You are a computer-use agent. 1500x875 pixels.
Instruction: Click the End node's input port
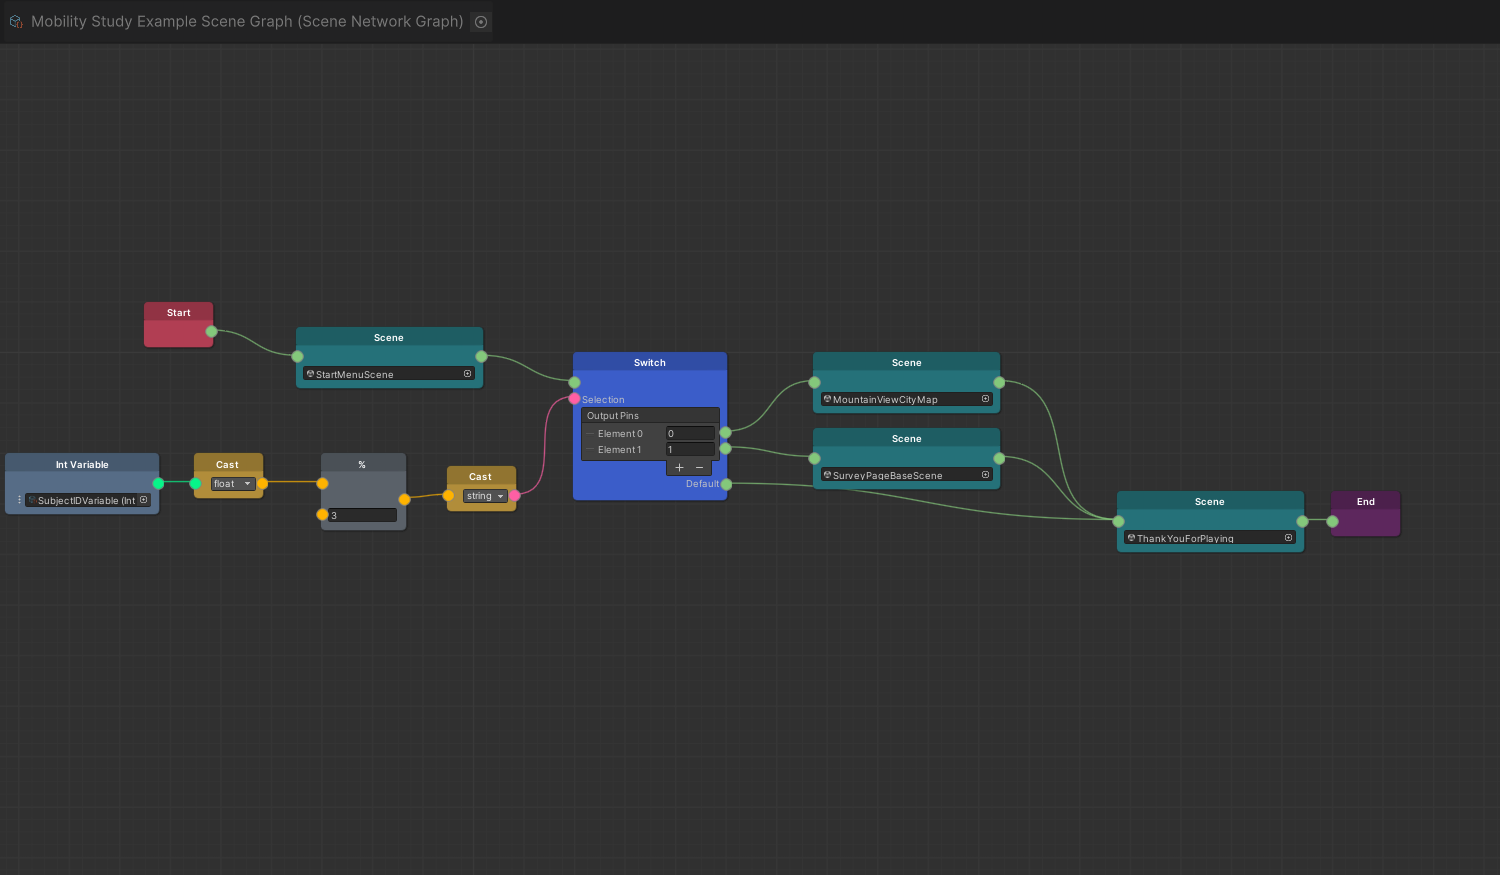pyautogui.click(x=1332, y=521)
